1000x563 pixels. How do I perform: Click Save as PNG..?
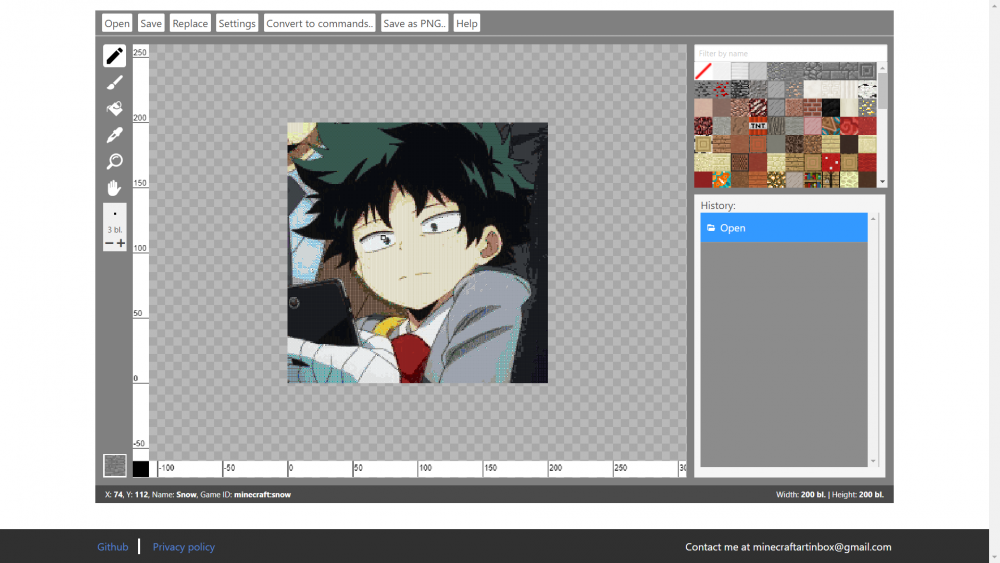tap(415, 23)
